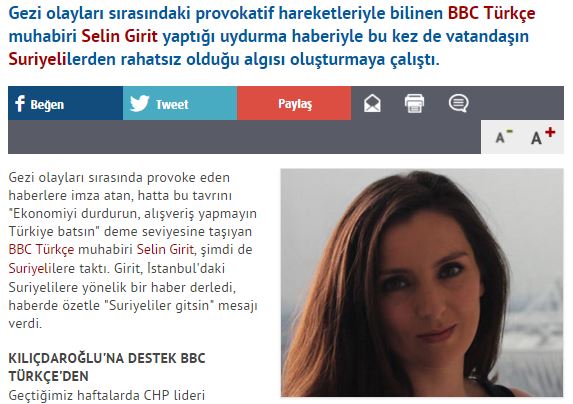Click the Facebook Beğen button
Image resolution: width=573 pixels, height=404 pixels.
pos(65,103)
